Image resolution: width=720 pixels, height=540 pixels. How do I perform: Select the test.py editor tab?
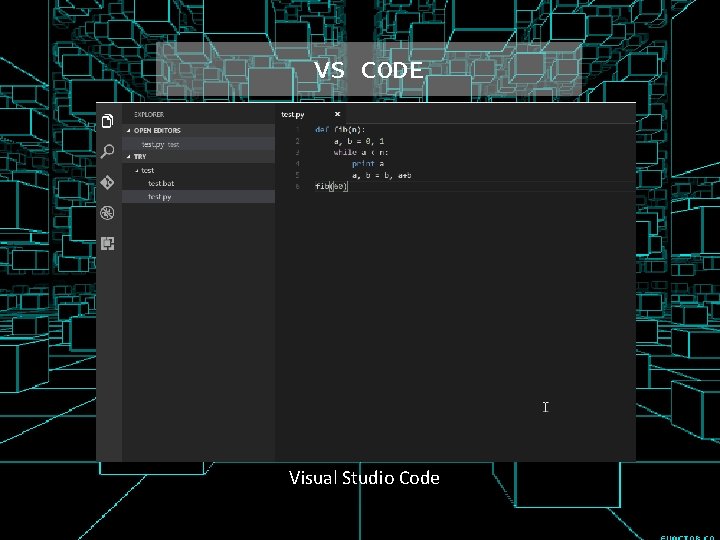310,114
